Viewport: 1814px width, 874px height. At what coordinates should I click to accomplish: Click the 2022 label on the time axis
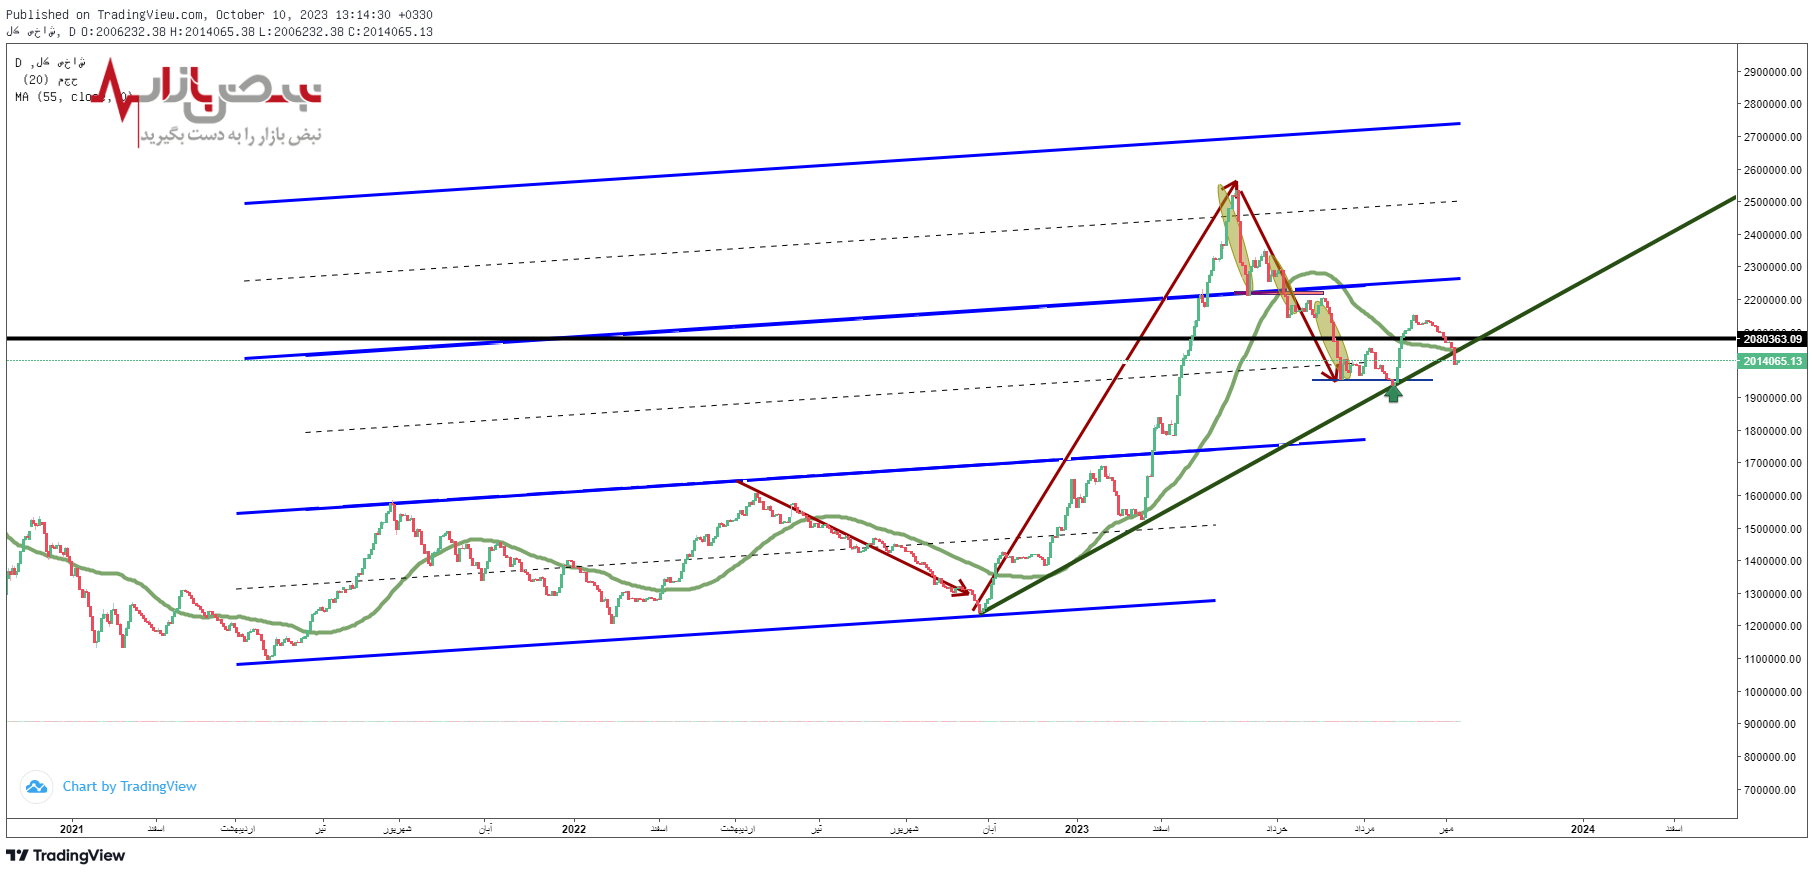click(574, 829)
